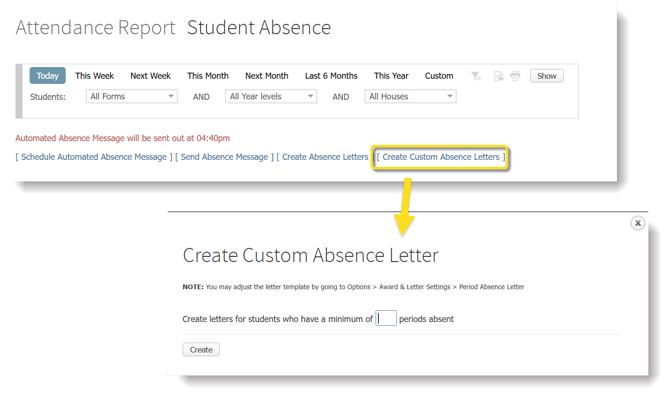Click the print report icon
Image resolution: width=670 pixels, height=397 pixels.
[x=515, y=76]
